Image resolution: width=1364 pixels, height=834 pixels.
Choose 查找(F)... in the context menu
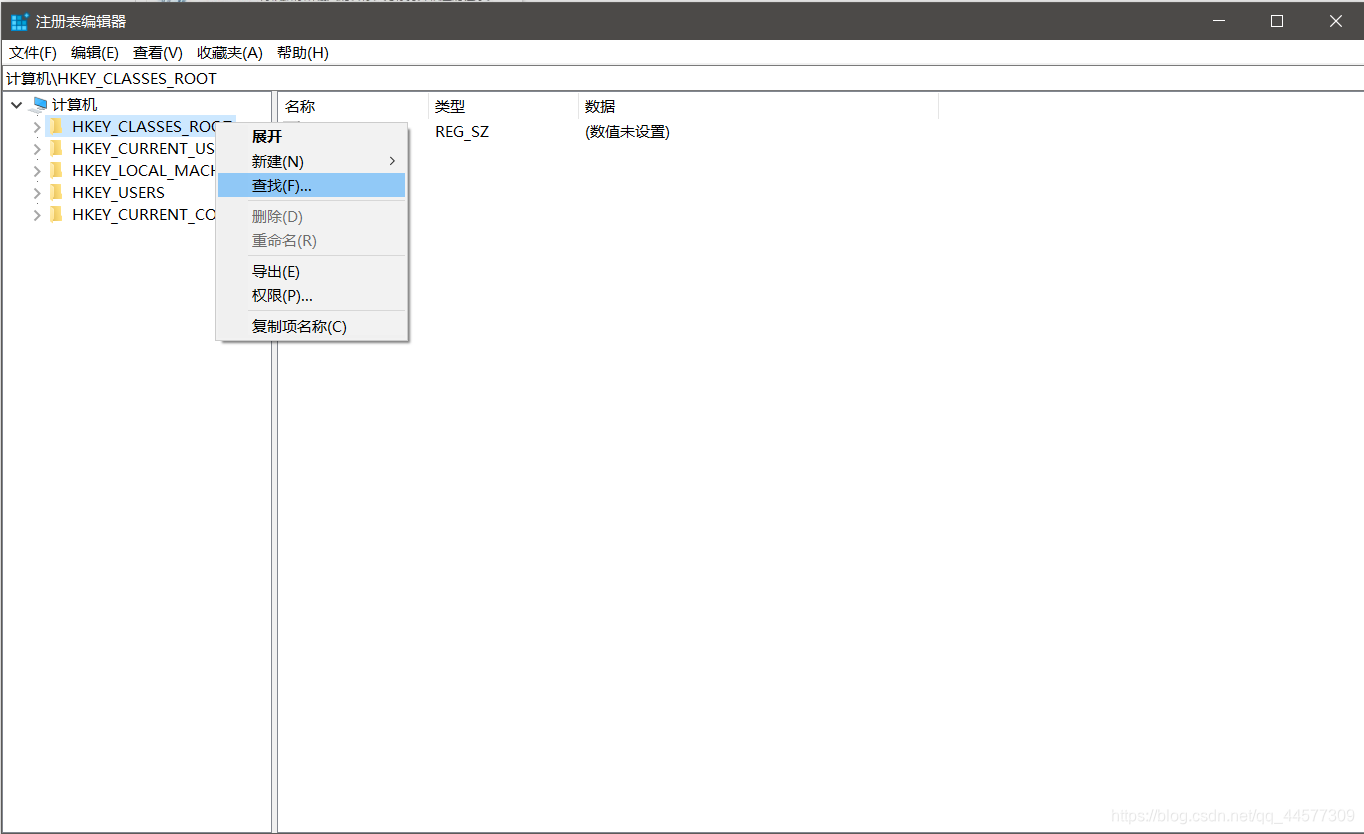tap(311, 185)
